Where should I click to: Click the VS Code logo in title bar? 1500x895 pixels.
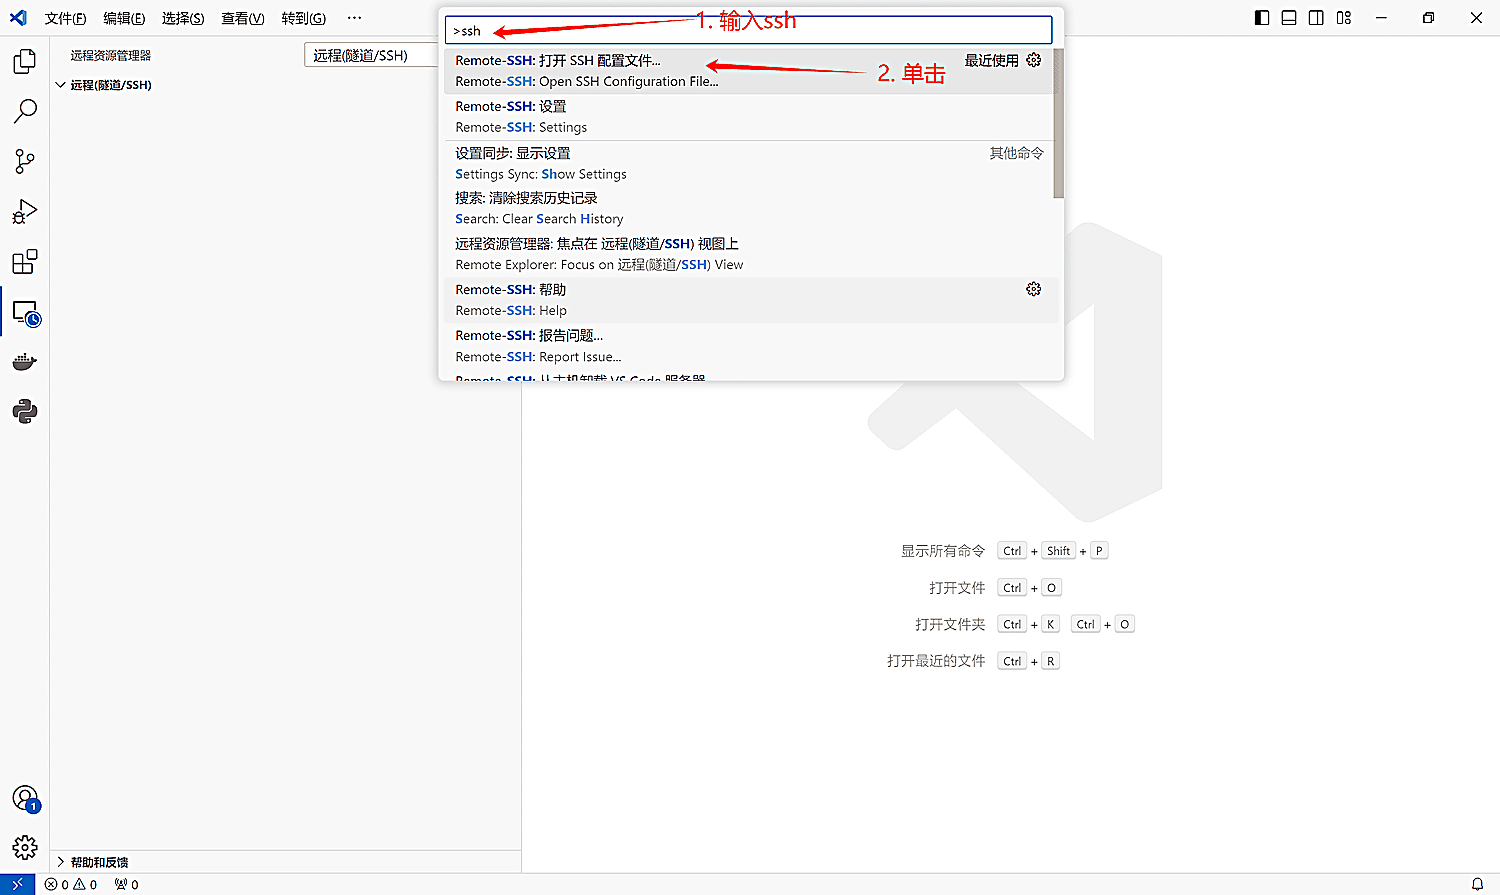[18, 18]
